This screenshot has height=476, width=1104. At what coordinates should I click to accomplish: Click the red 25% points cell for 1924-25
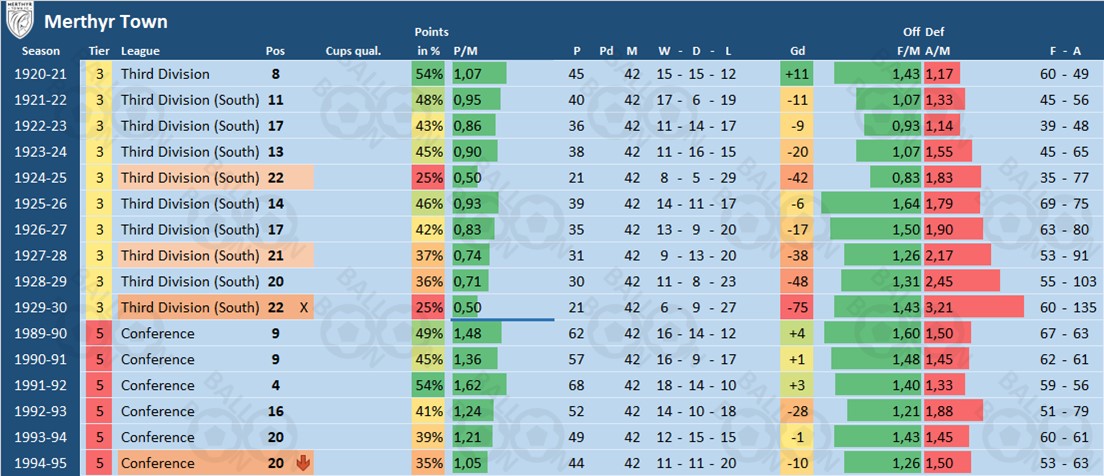[429, 178]
